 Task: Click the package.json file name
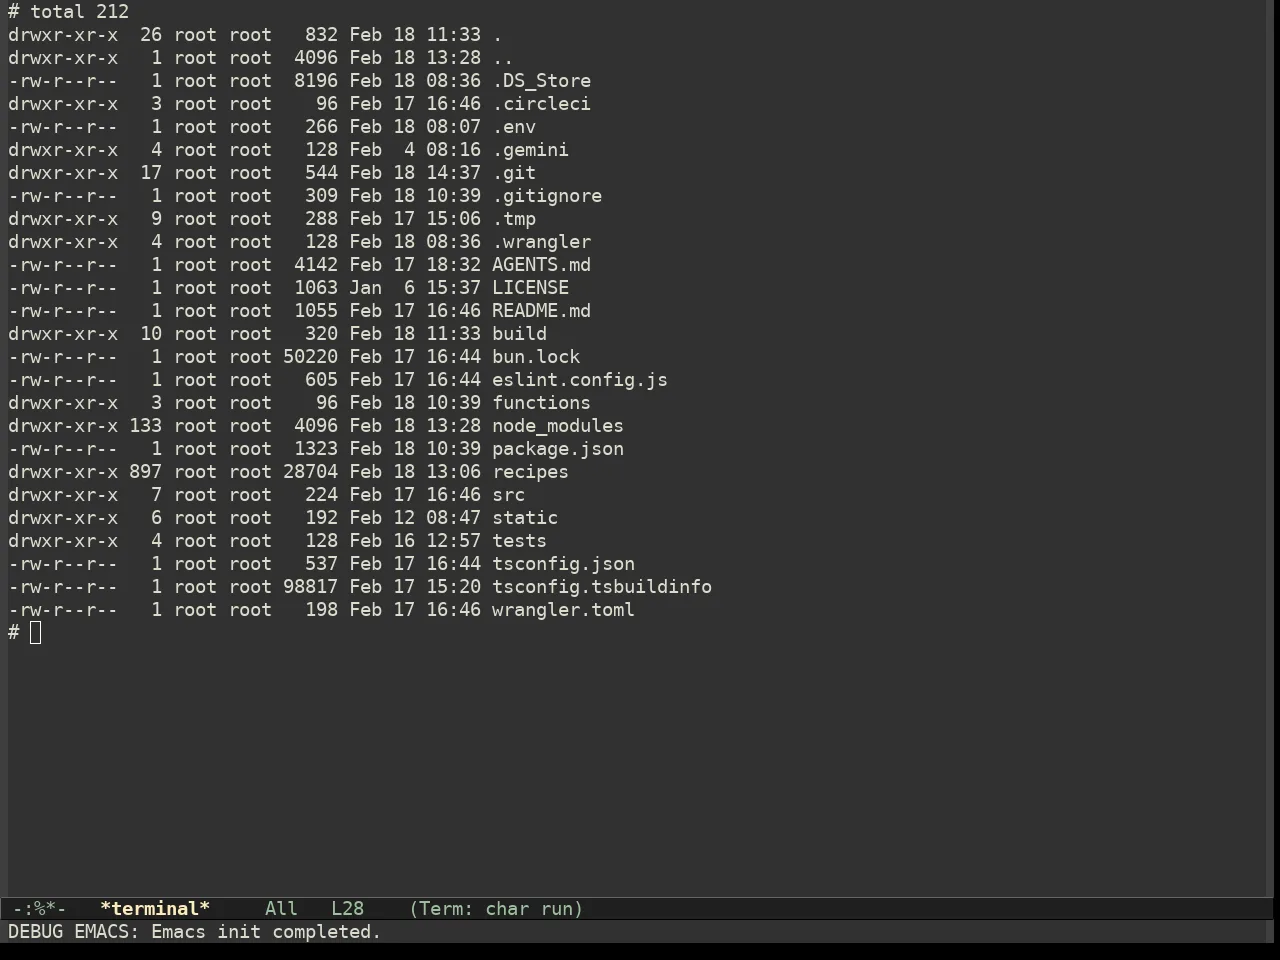(x=557, y=449)
